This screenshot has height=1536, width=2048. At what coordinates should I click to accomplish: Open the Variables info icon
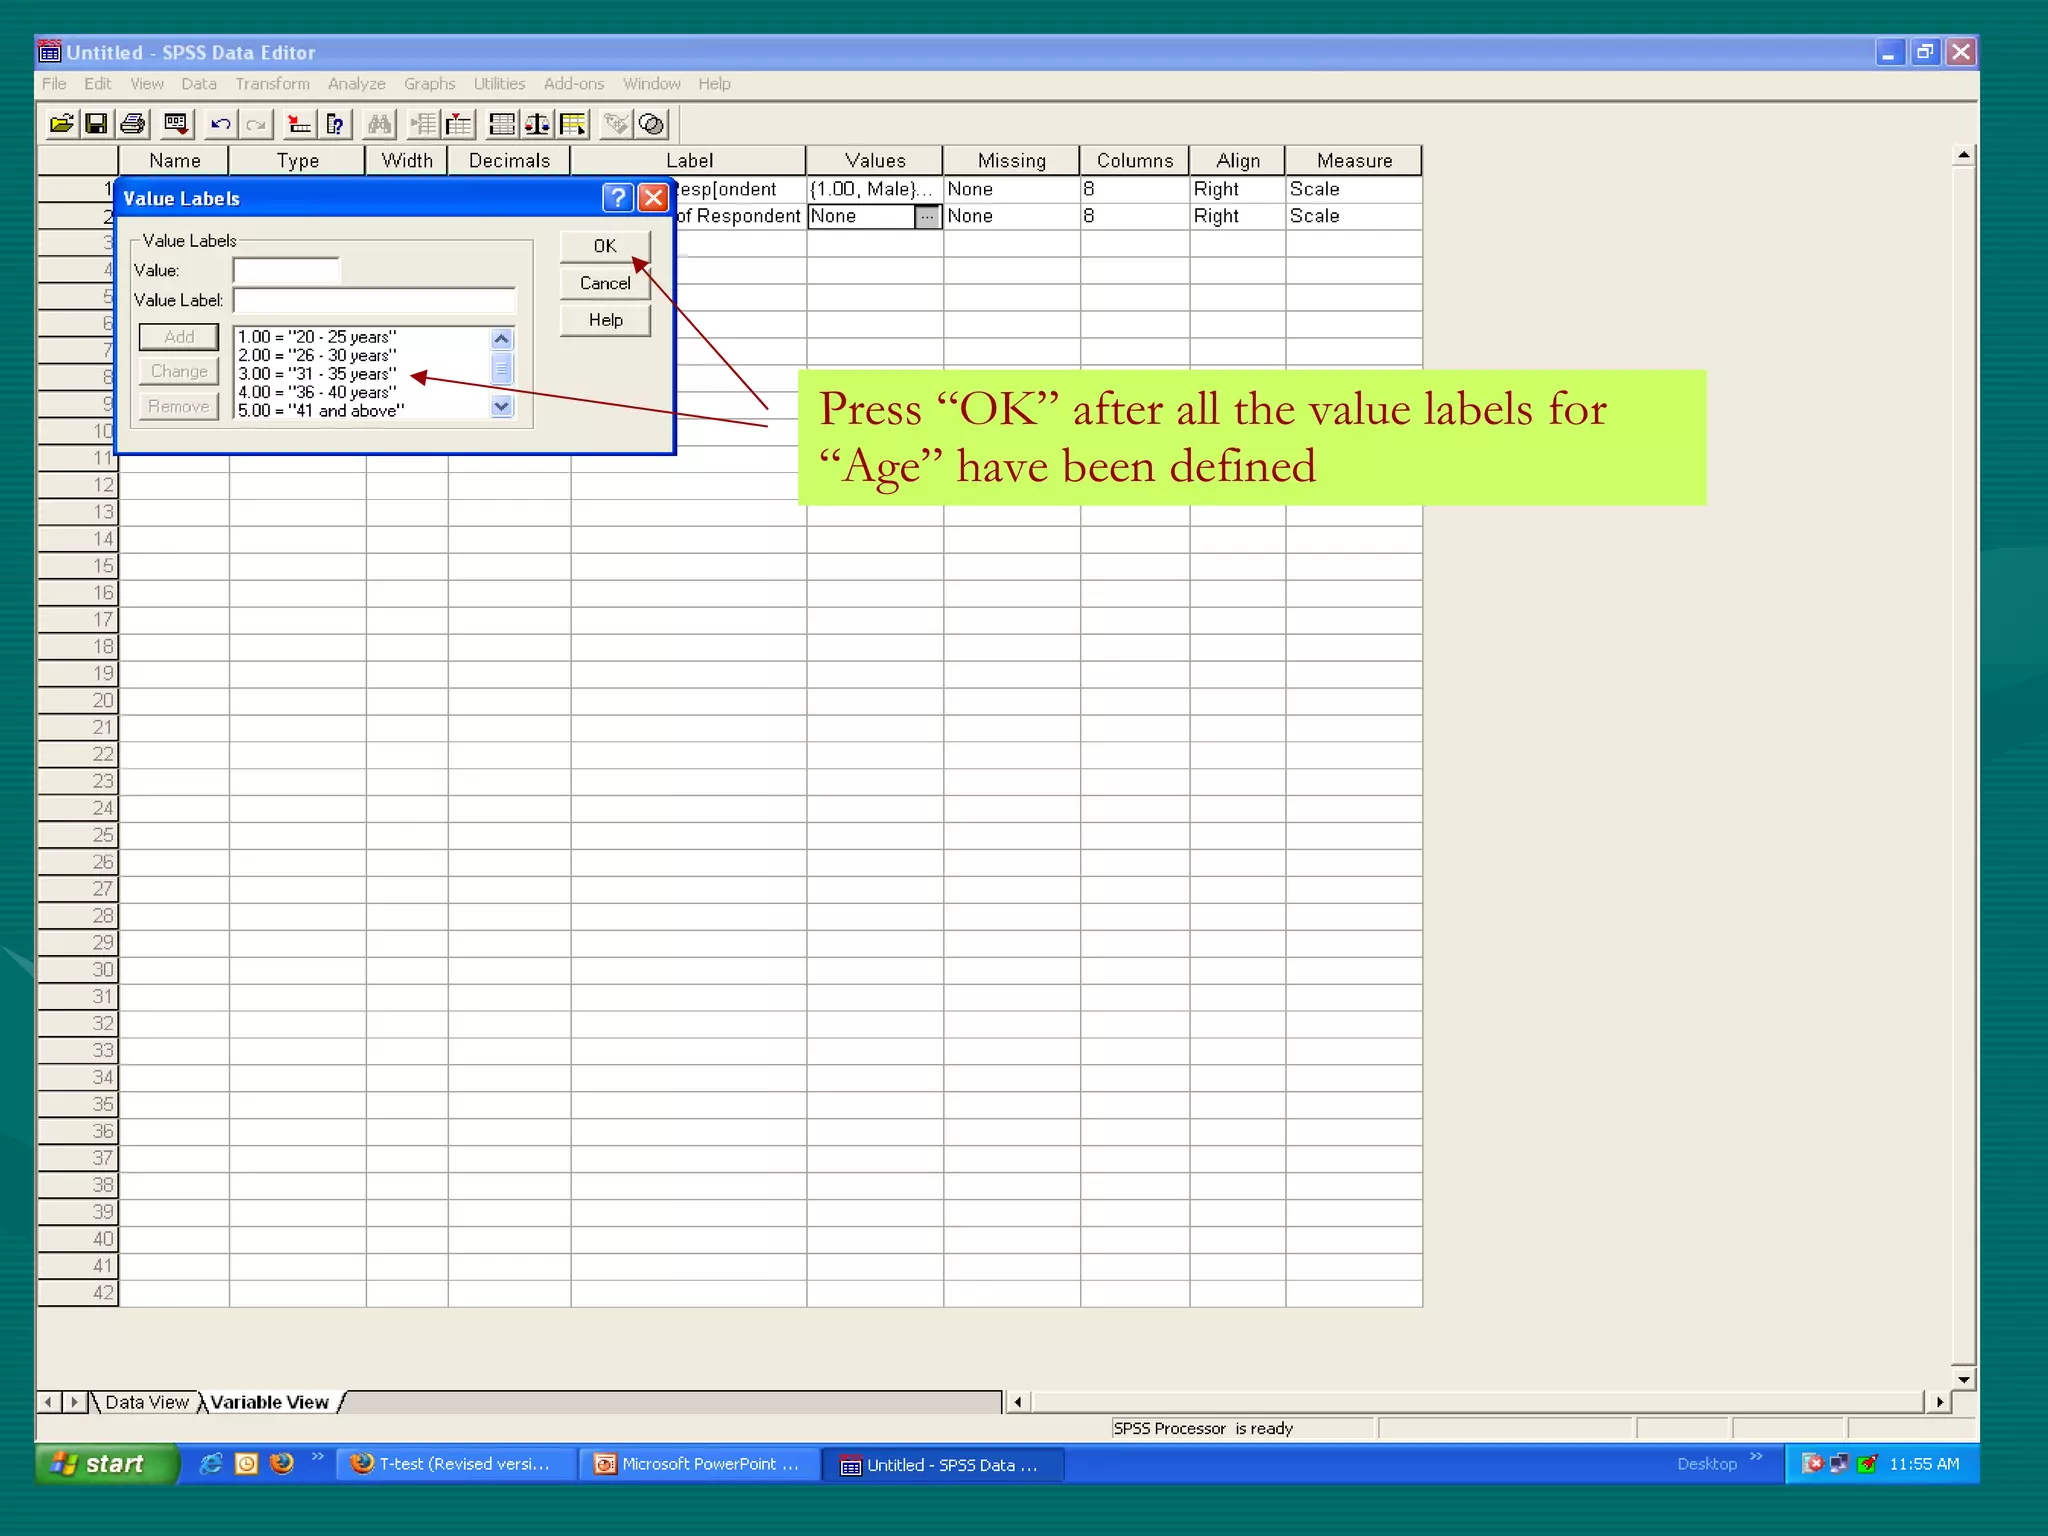click(x=336, y=124)
